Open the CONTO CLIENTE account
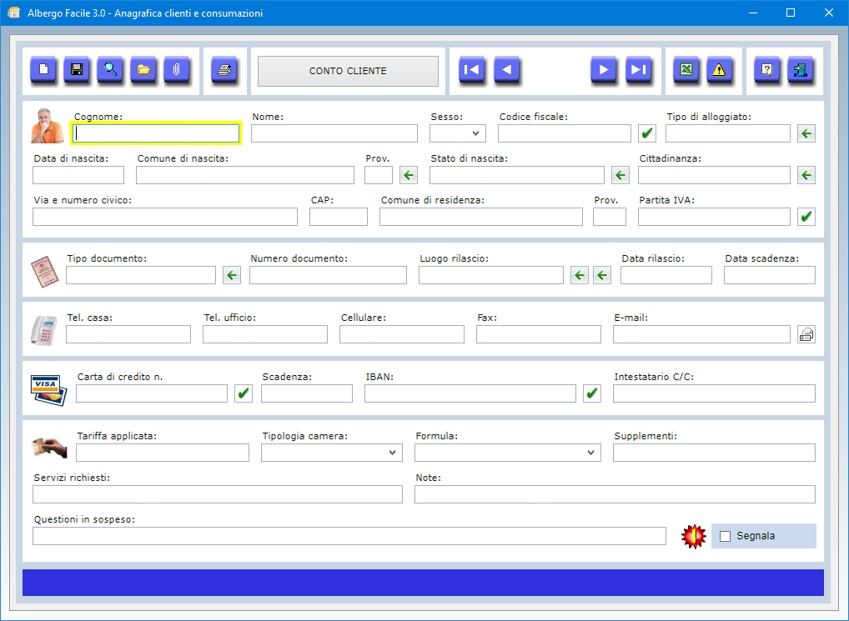The width and height of the screenshot is (849, 621). (348, 71)
